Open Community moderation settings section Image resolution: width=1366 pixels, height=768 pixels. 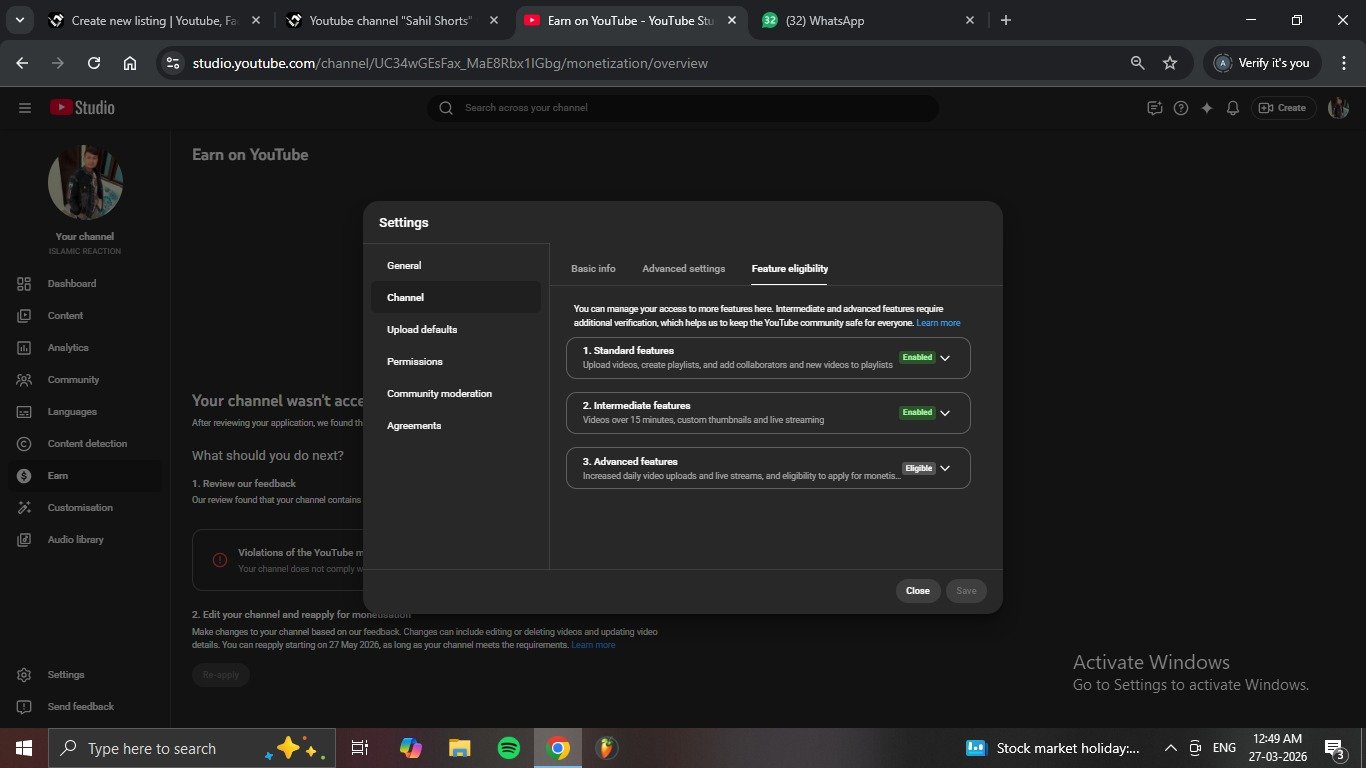439,394
